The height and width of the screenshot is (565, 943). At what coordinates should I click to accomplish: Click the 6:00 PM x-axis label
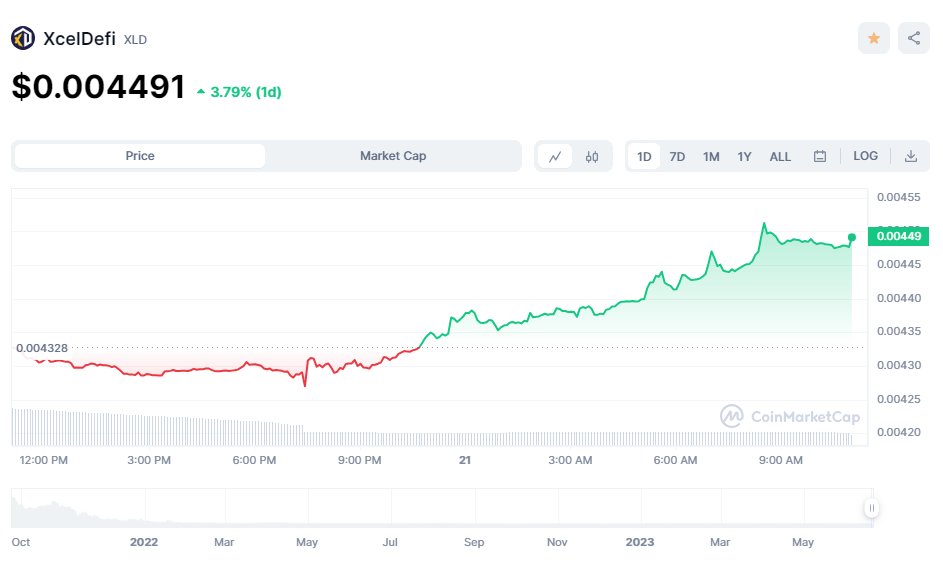pos(254,460)
